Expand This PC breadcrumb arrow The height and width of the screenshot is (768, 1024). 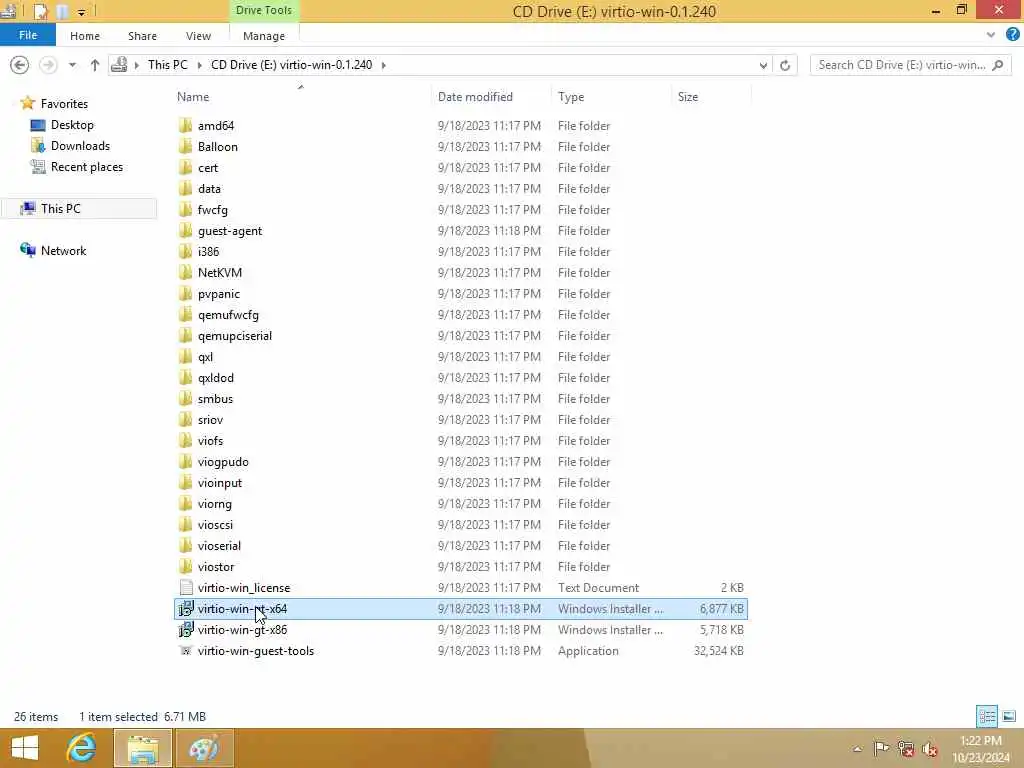(199, 65)
